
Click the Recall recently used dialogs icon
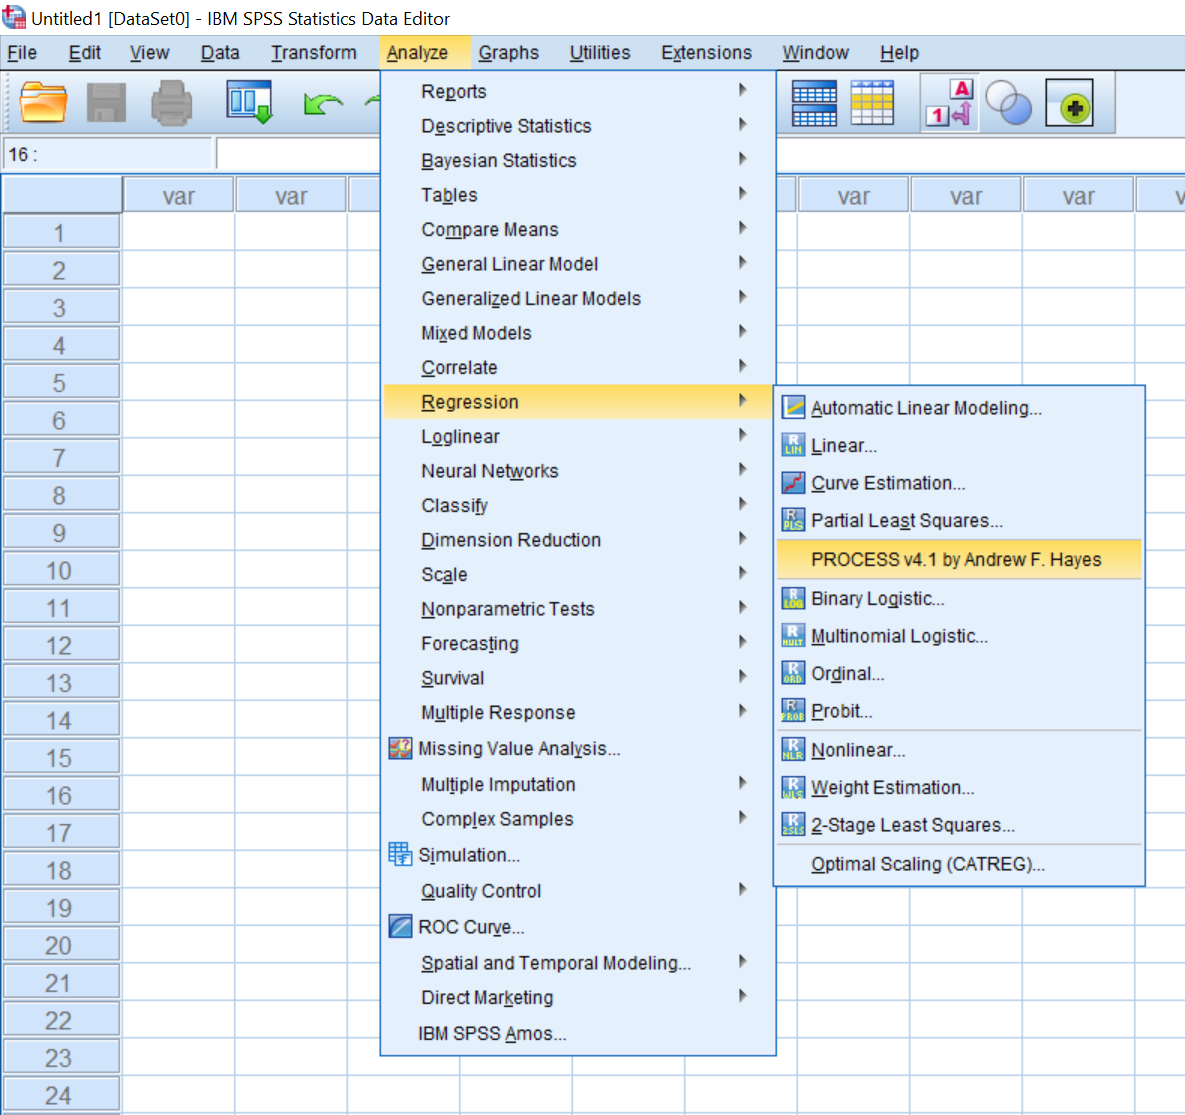tap(248, 103)
